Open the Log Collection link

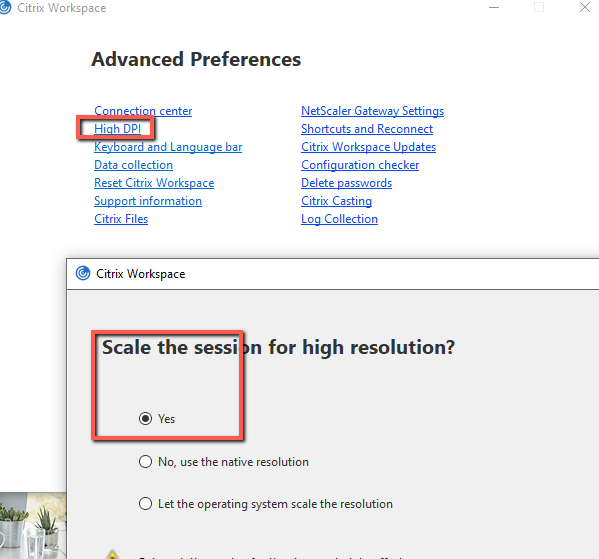pos(339,219)
